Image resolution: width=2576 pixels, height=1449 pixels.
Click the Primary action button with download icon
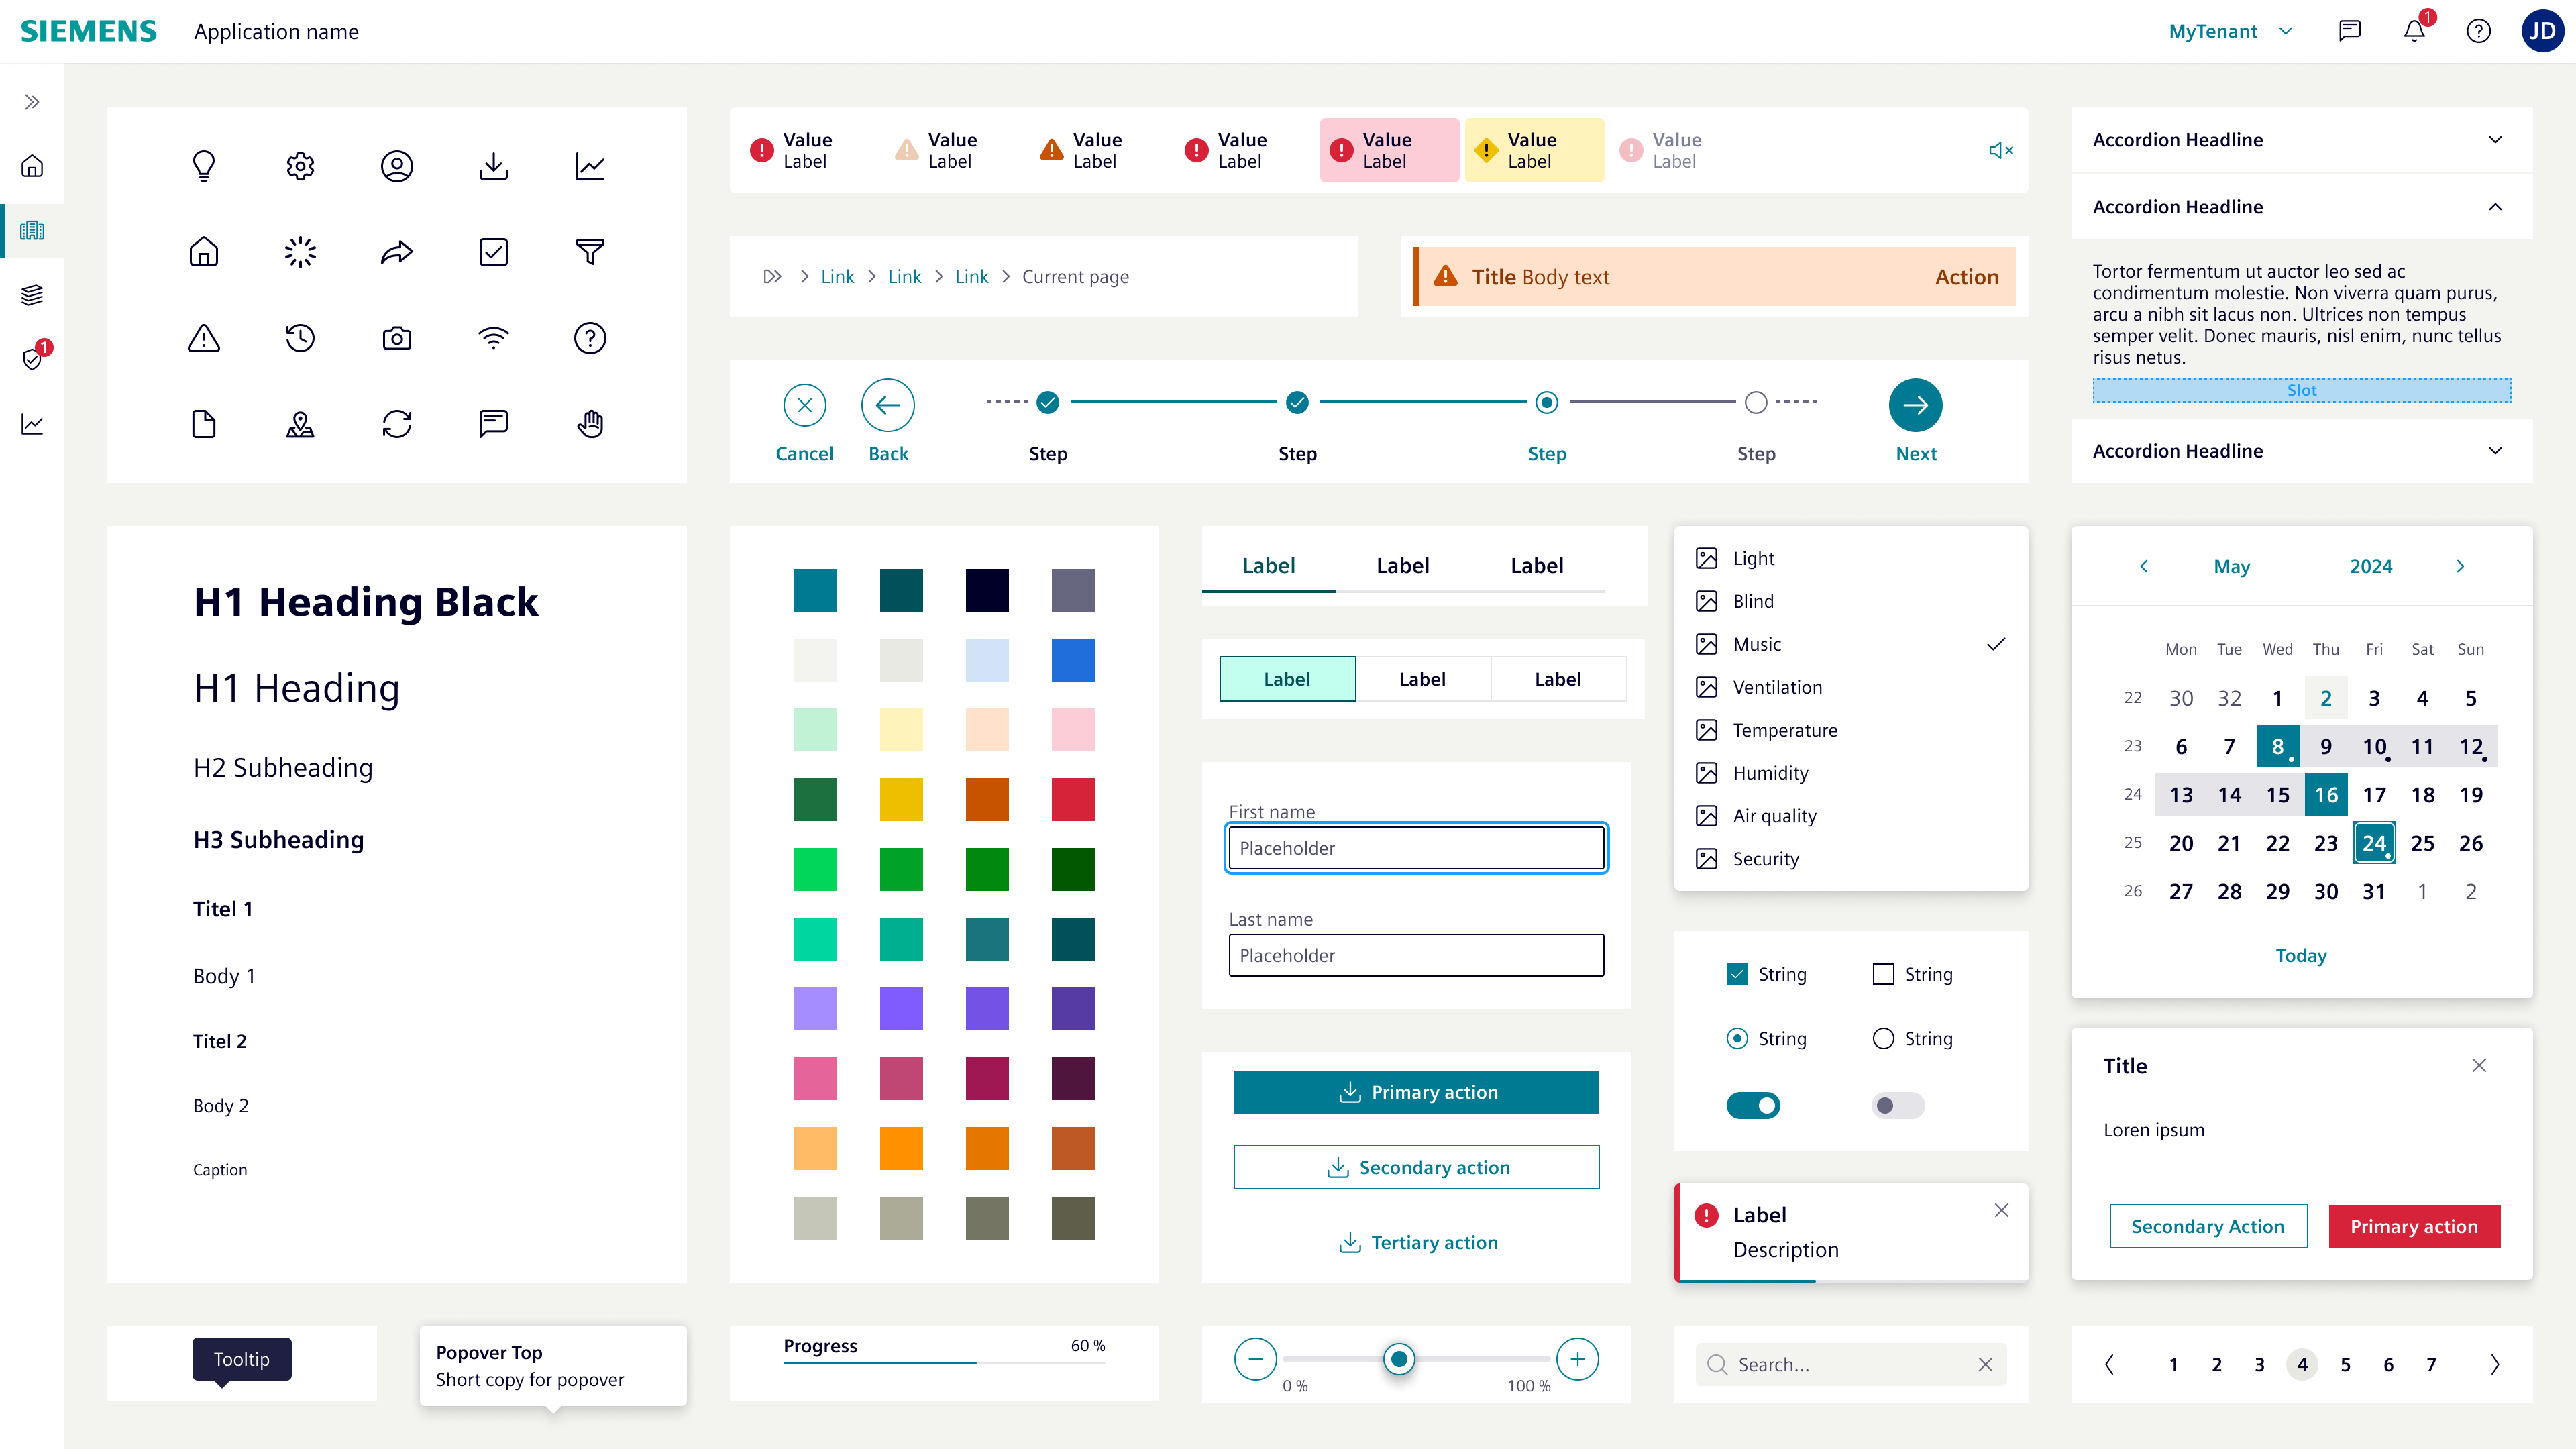pos(1416,1092)
